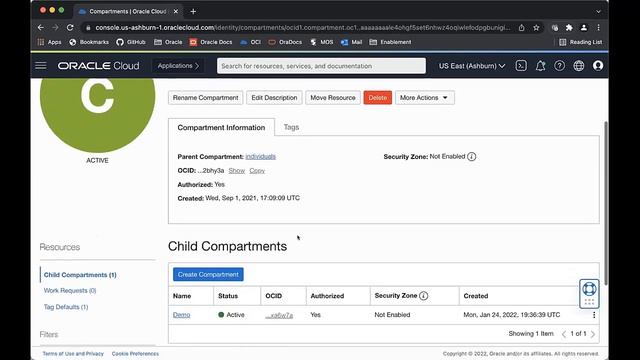Switch to the Tags tab

(291, 127)
